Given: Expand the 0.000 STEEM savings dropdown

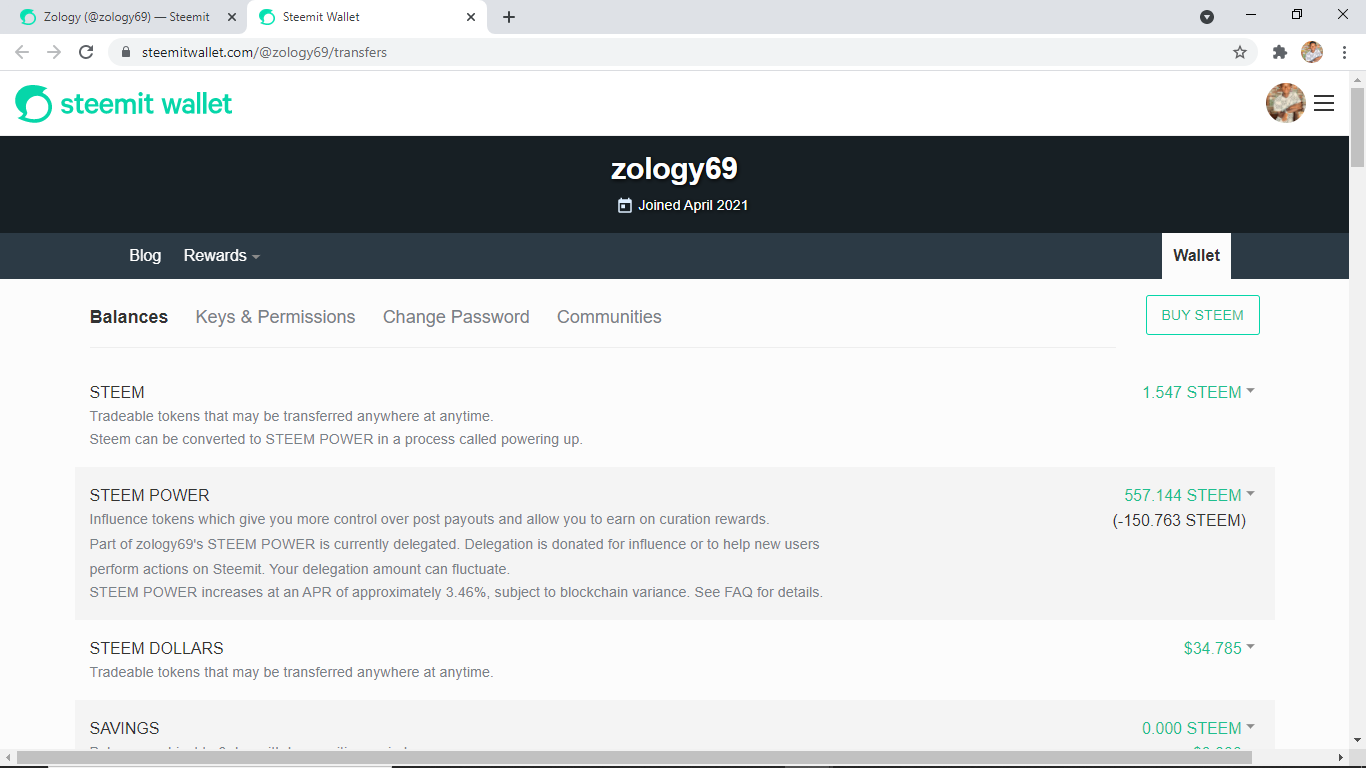Looking at the screenshot, I should click(1198, 728).
